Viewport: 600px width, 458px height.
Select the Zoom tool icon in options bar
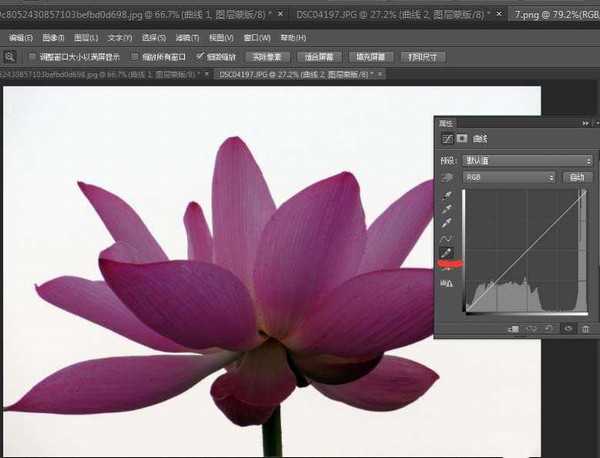10,57
